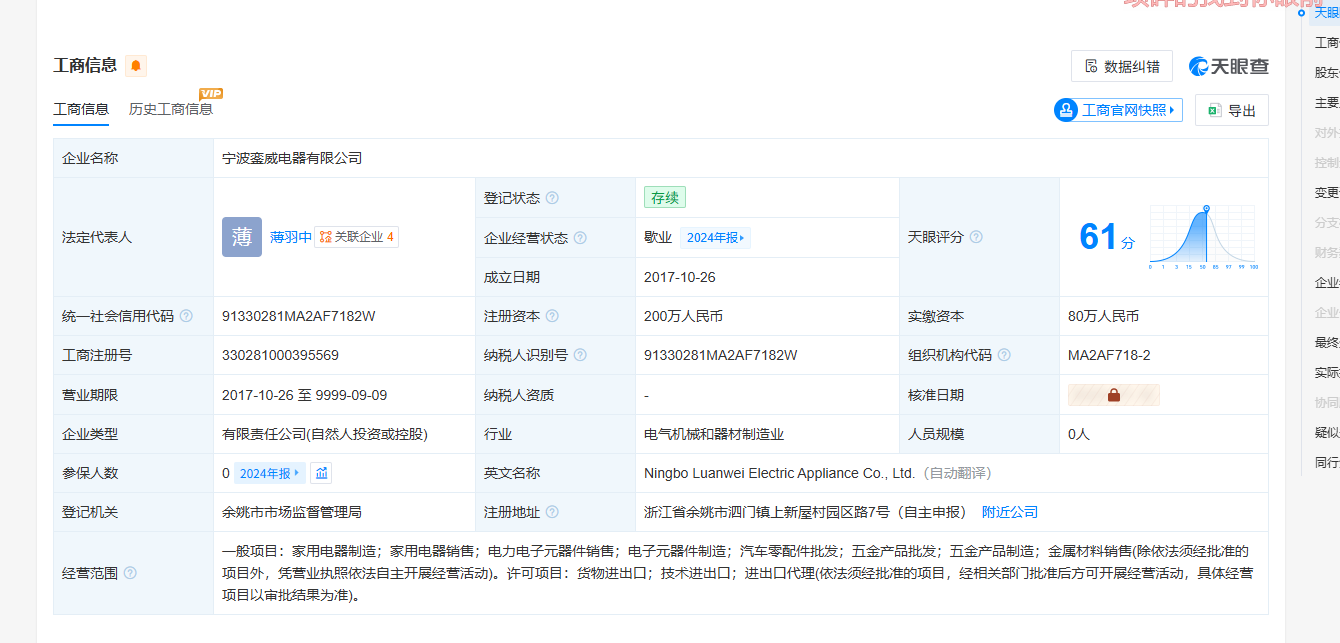Open the 薄羽中 legal representative link

click(291, 237)
